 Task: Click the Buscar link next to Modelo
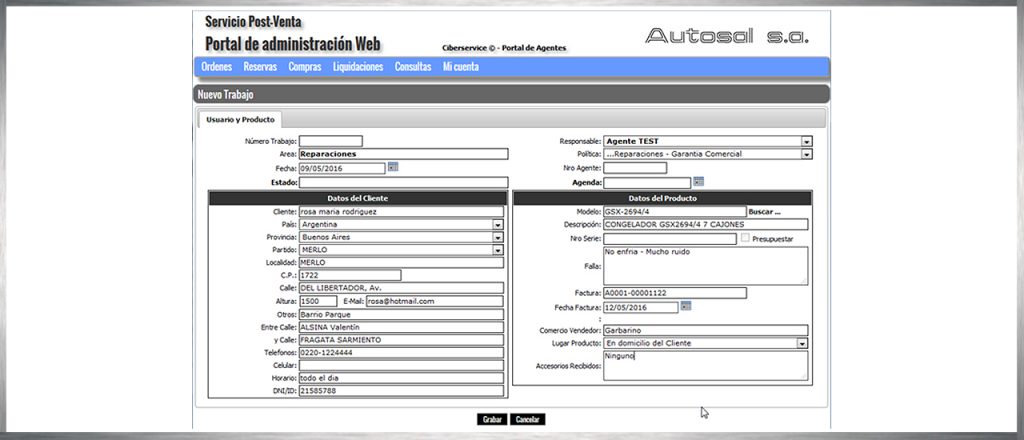pos(764,212)
